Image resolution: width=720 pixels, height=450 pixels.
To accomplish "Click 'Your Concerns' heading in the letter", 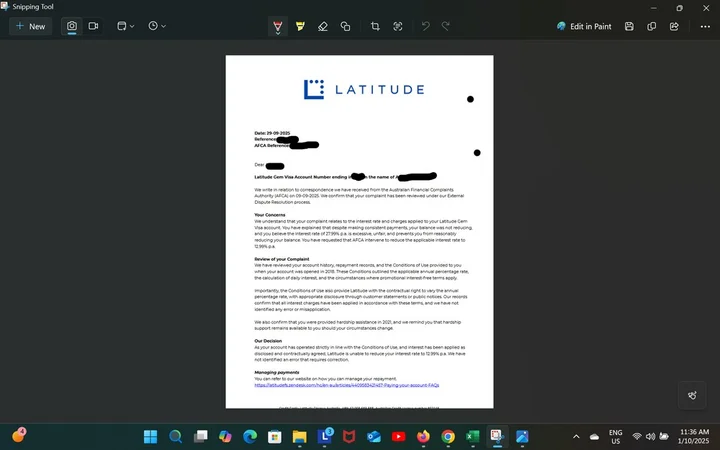I will coord(270,215).
